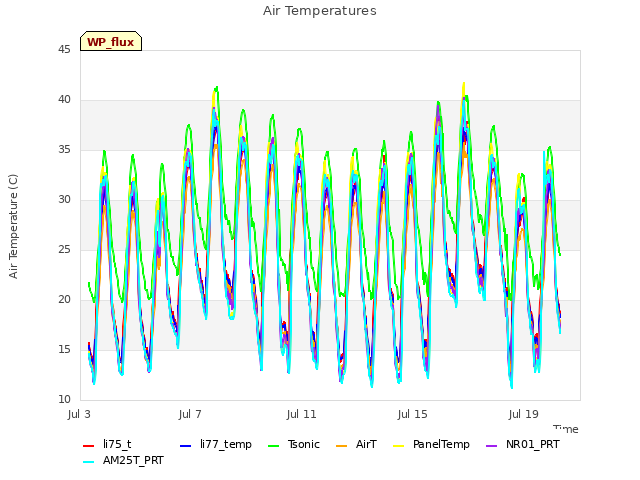Click the 35 y-axis tick label
The width and height of the screenshot is (640, 480).
point(64,150)
